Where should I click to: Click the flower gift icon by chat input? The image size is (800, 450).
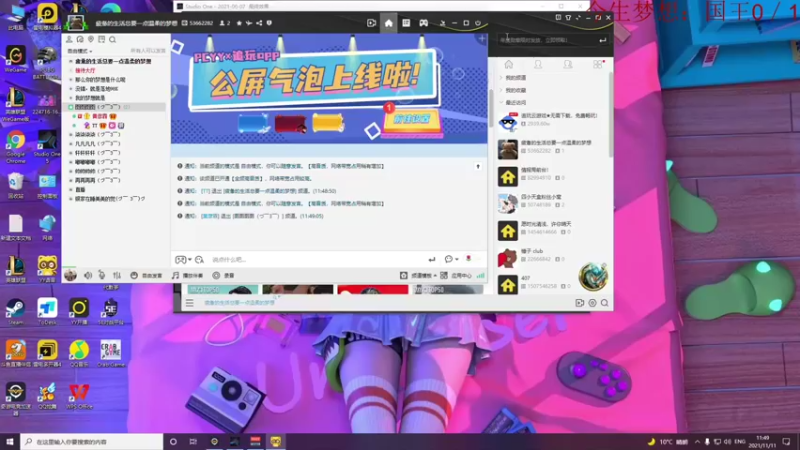click(468, 259)
